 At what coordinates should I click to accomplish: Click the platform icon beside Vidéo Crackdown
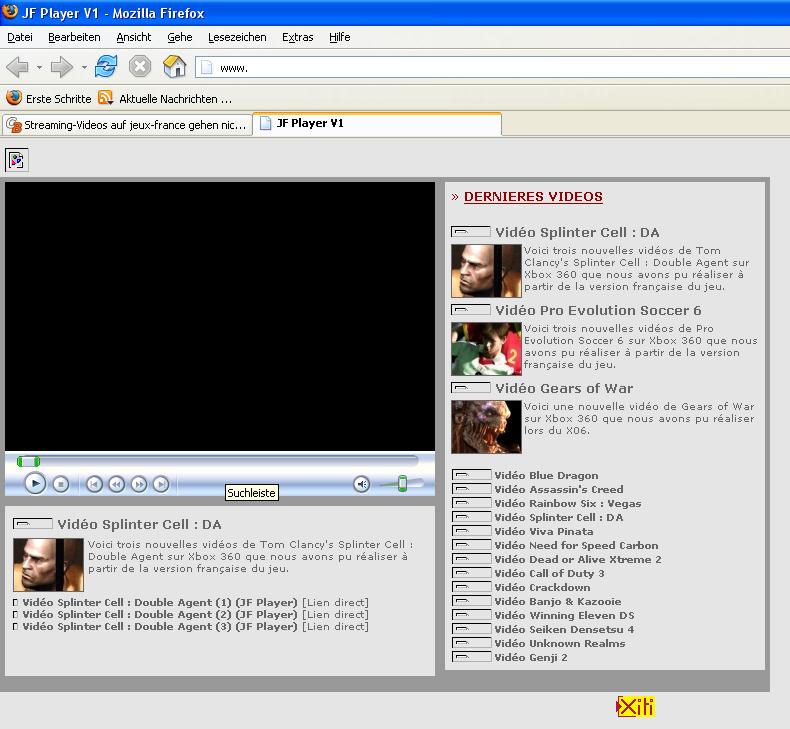pos(472,586)
